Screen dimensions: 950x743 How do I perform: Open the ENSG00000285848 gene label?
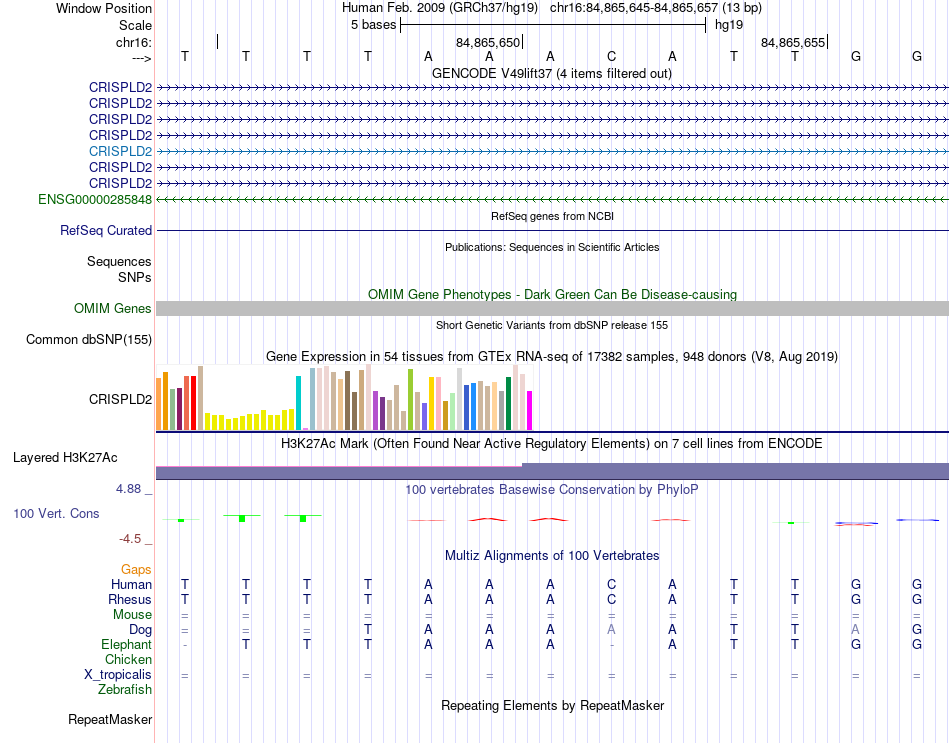[95, 199]
